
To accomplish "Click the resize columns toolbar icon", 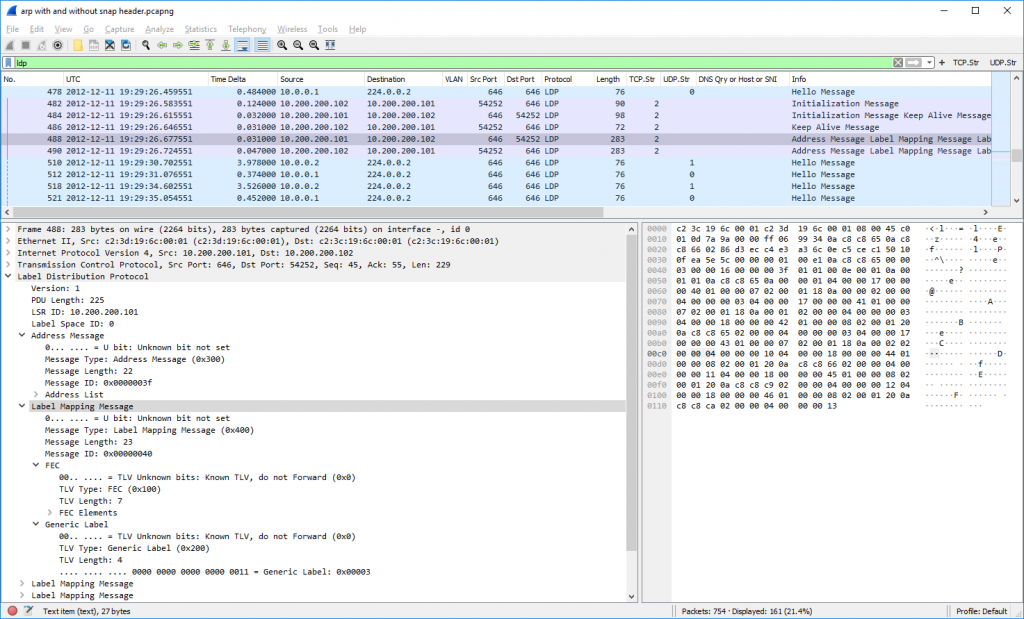I will click(x=330, y=45).
